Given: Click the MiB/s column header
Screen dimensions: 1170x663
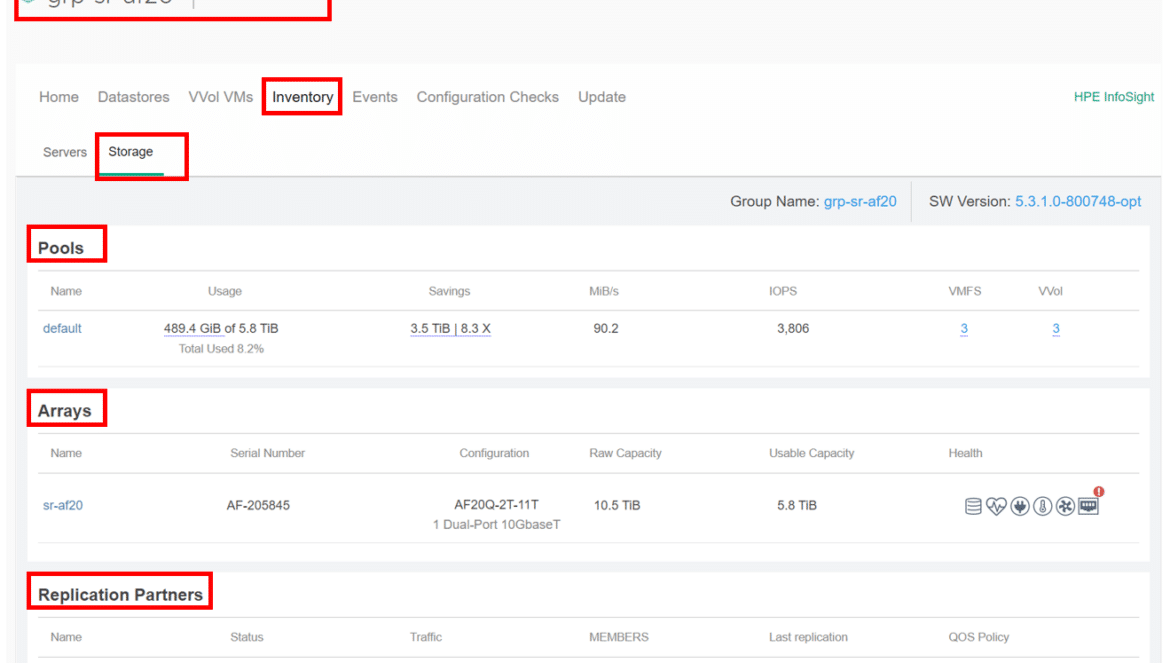Looking at the screenshot, I should pyautogui.click(x=604, y=291).
